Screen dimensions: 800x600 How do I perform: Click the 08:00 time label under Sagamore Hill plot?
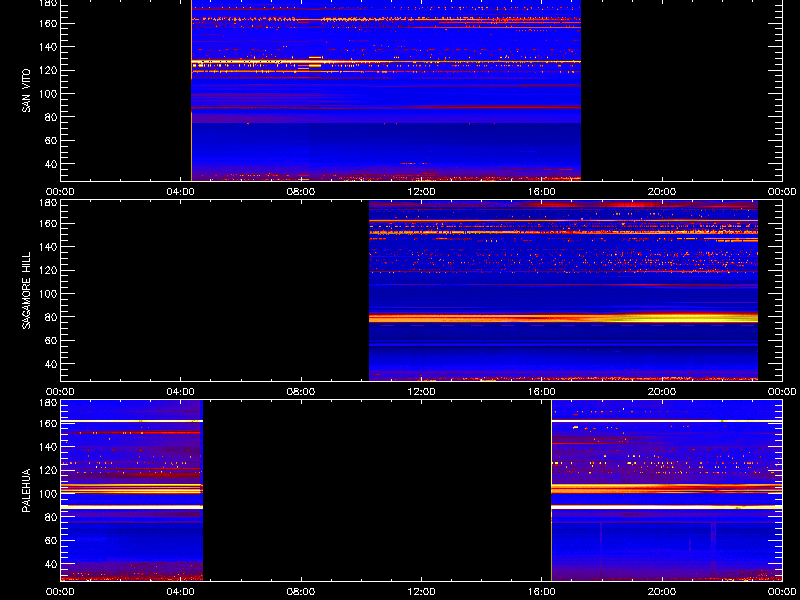pos(301,392)
